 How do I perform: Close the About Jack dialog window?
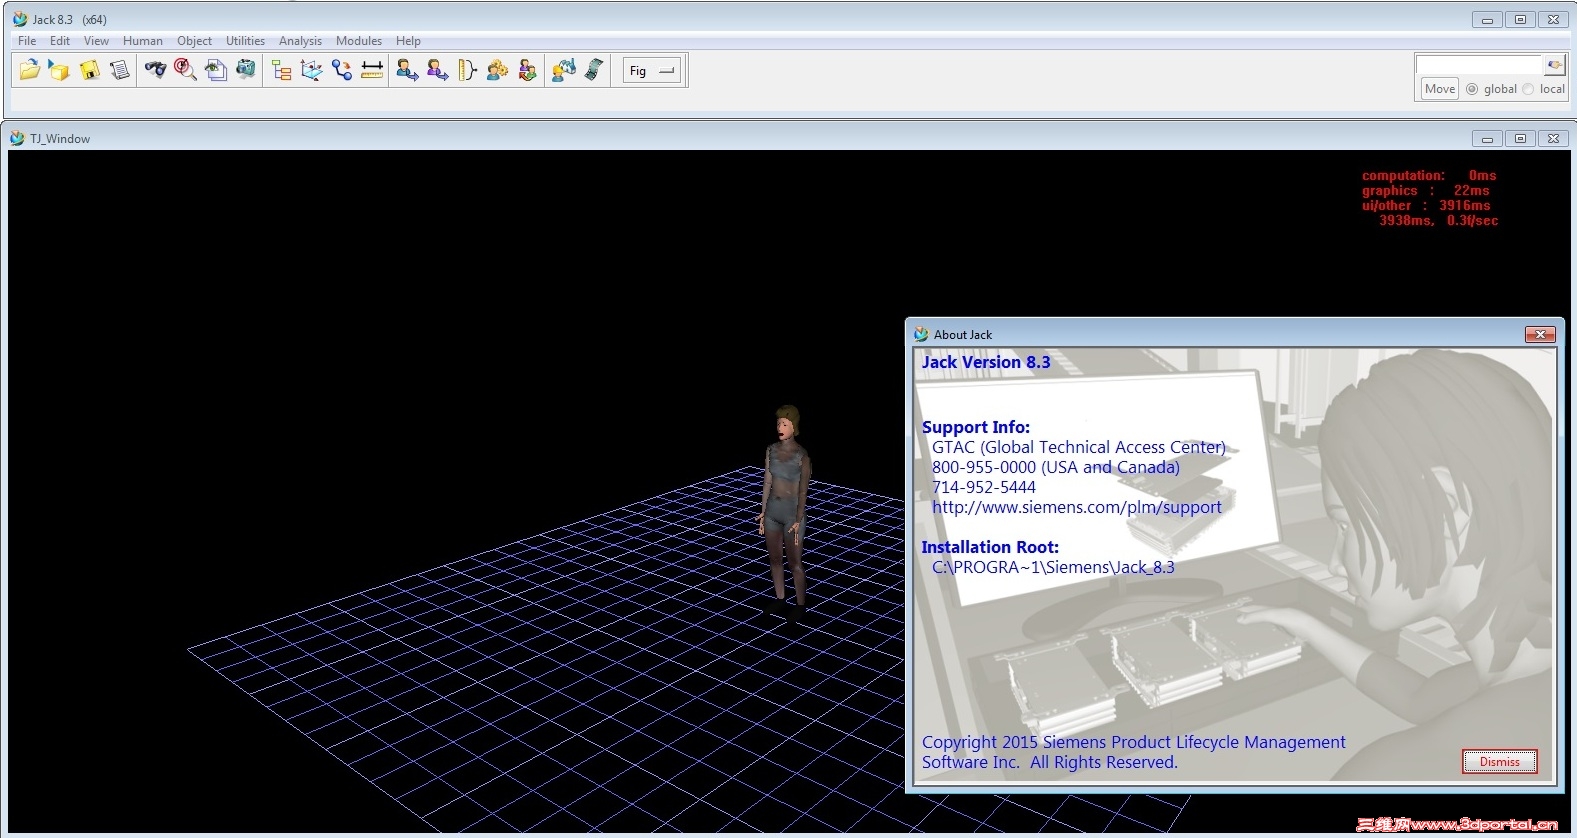coord(1540,334)
